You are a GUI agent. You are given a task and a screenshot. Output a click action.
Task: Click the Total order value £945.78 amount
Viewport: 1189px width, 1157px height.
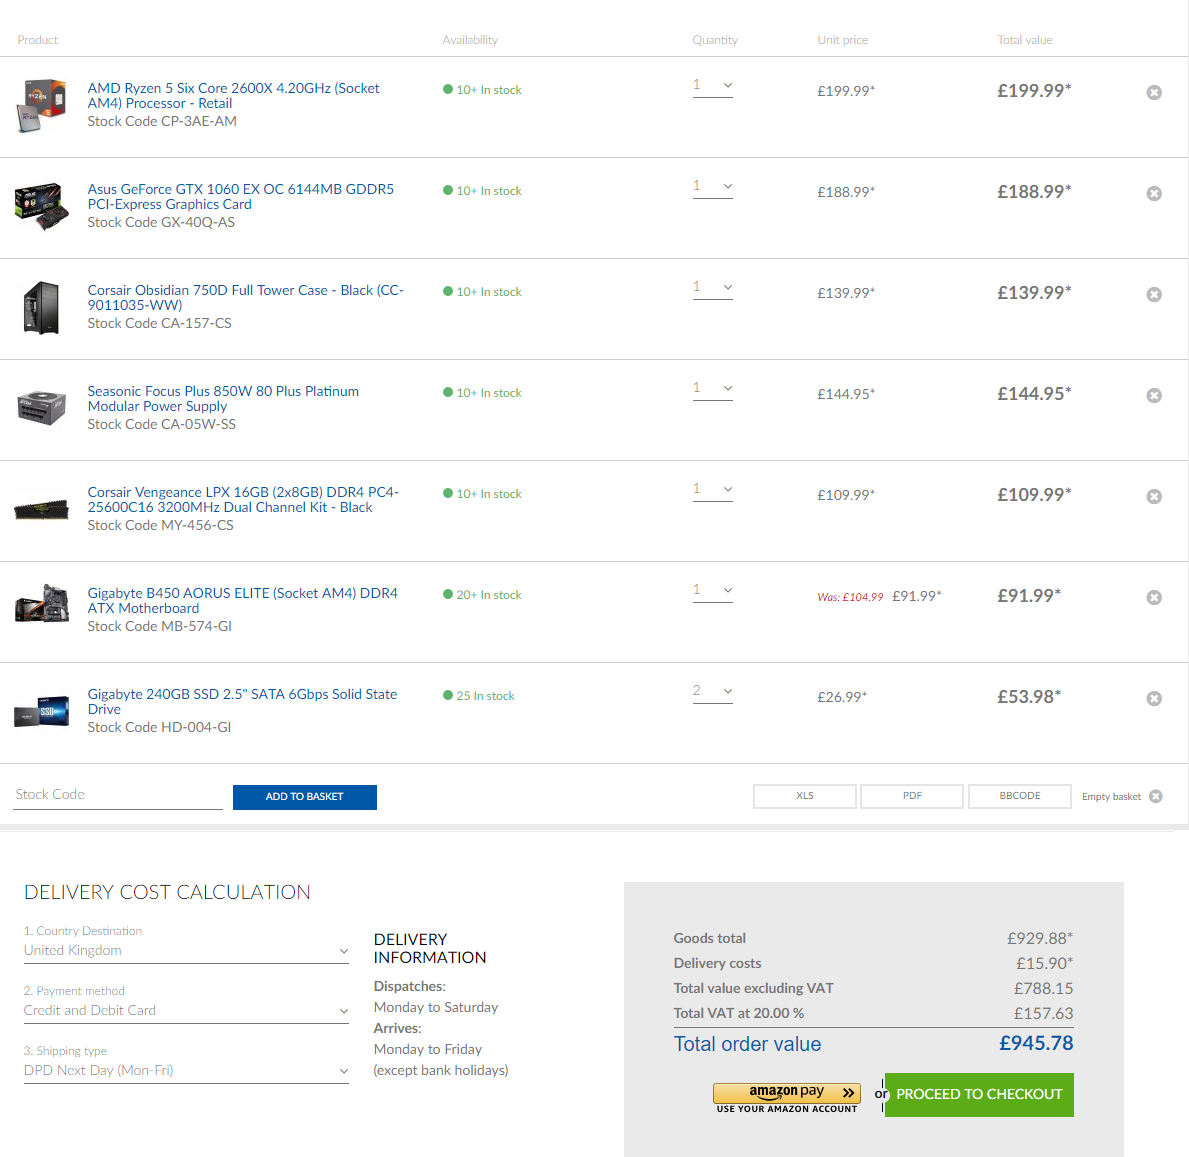[x=1036, y=1043]
